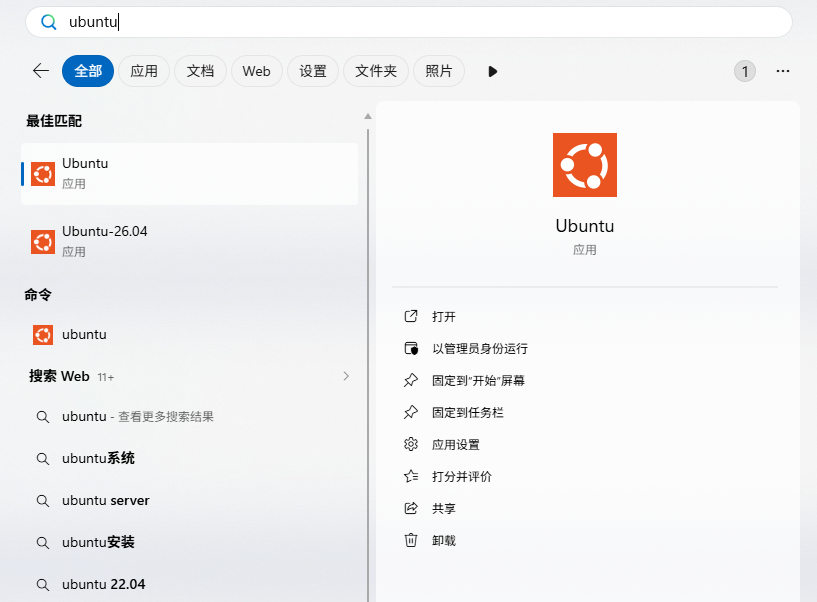Choose 卸载 to uninstall Ubuntu
The image size is (817, 602).
[x=443, y=540]
